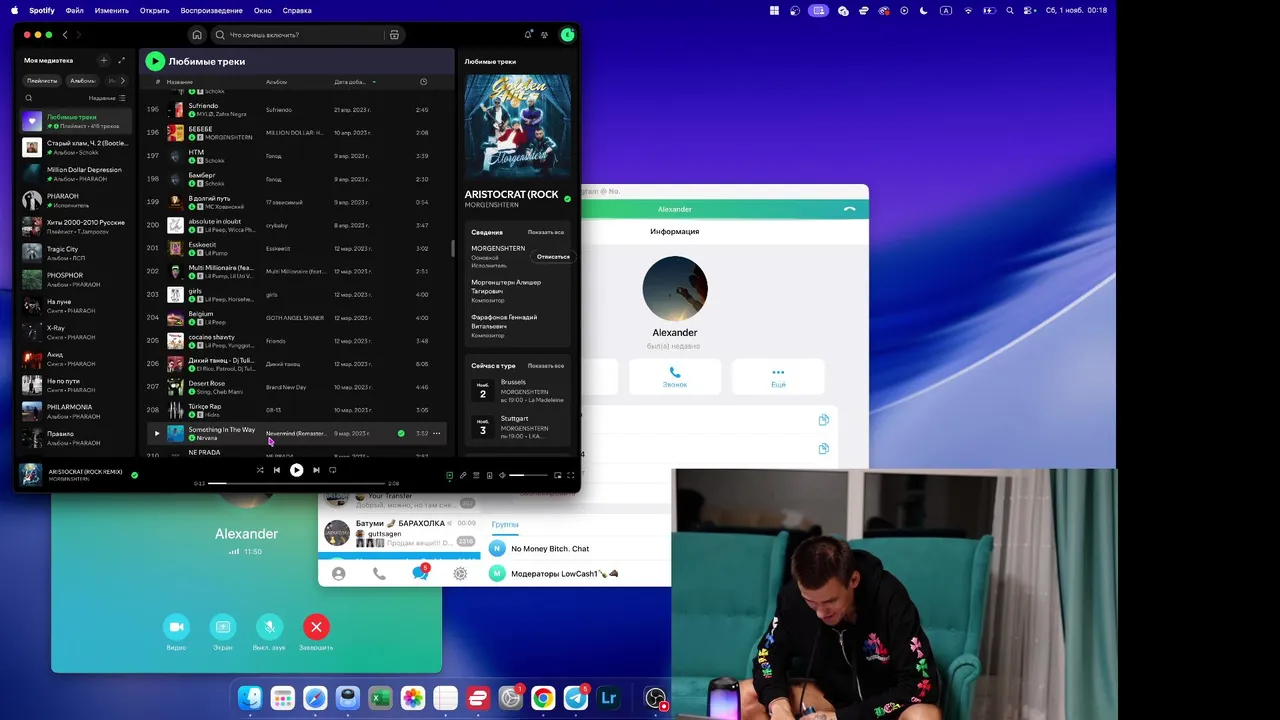Open the Любимые треки playlist in the library
The width and height of the screenshot is (1280, 720).
tap(76, 121)
